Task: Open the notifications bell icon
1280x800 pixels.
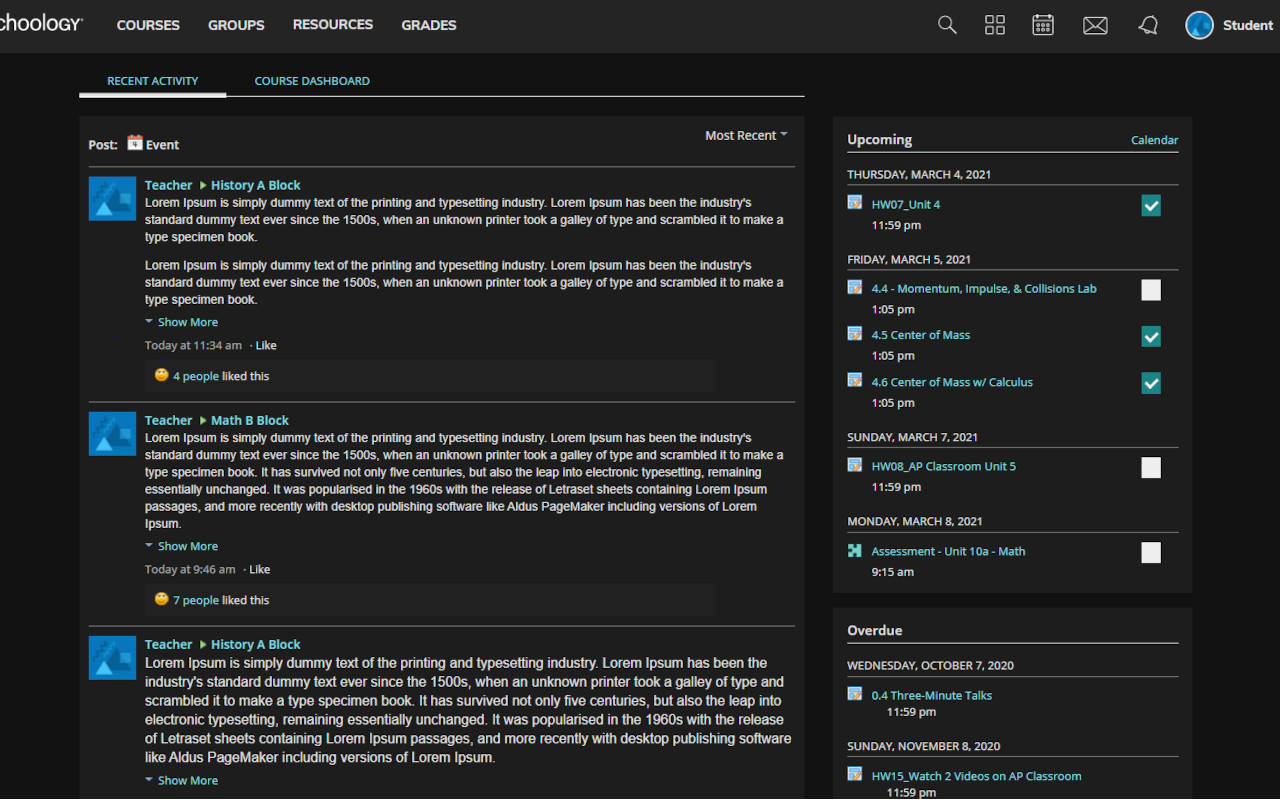Action: click(x=1147, y=25)
